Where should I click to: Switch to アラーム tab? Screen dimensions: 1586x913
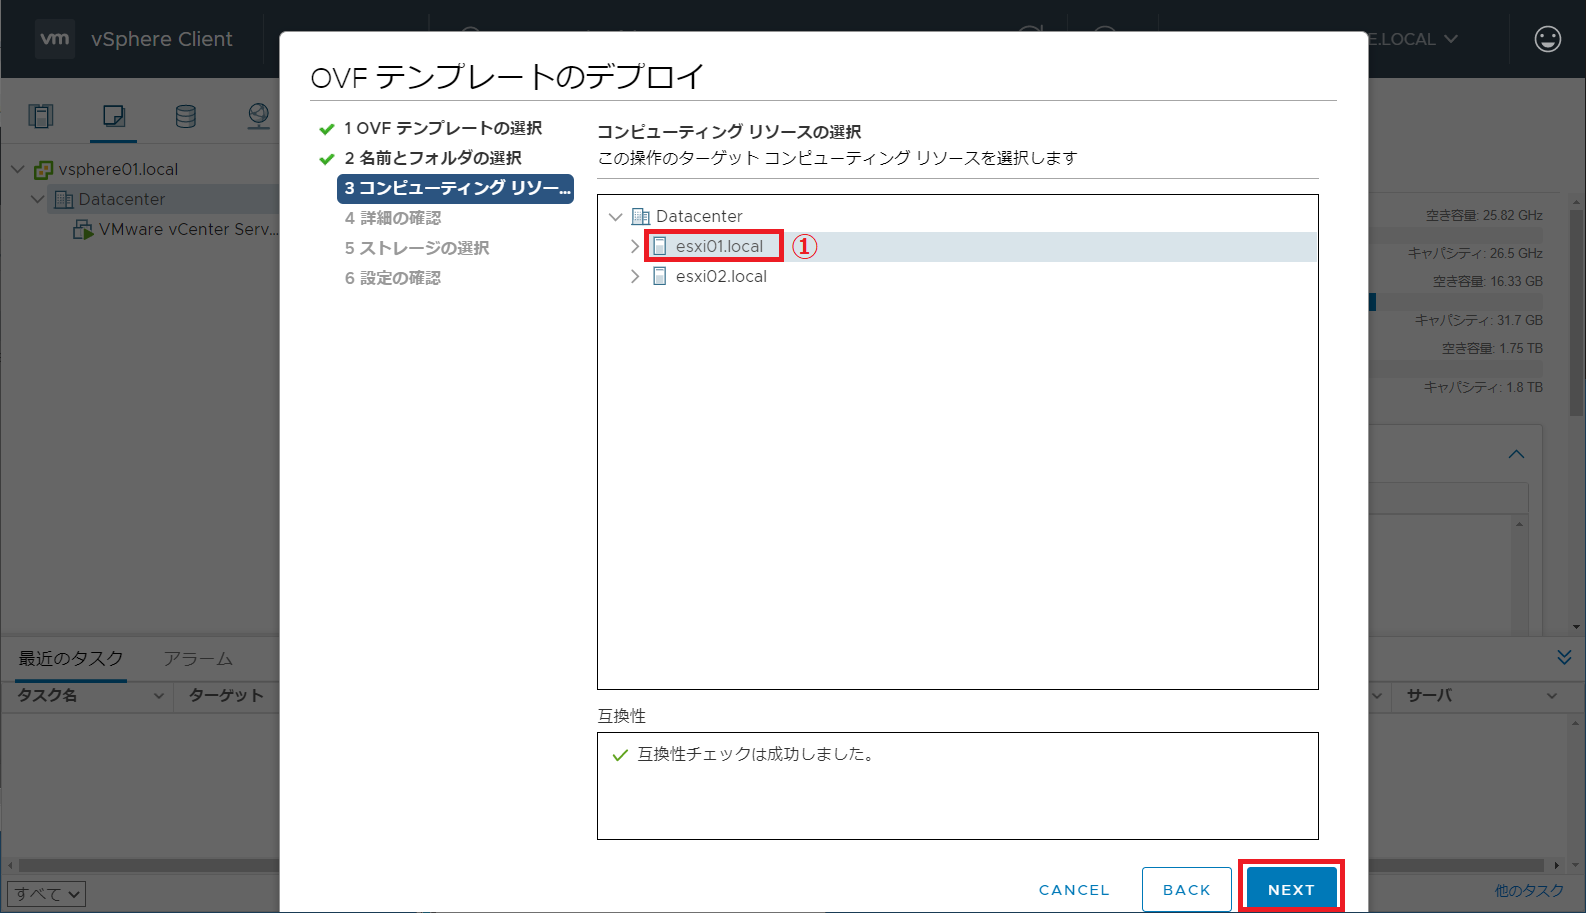point(198,659)
